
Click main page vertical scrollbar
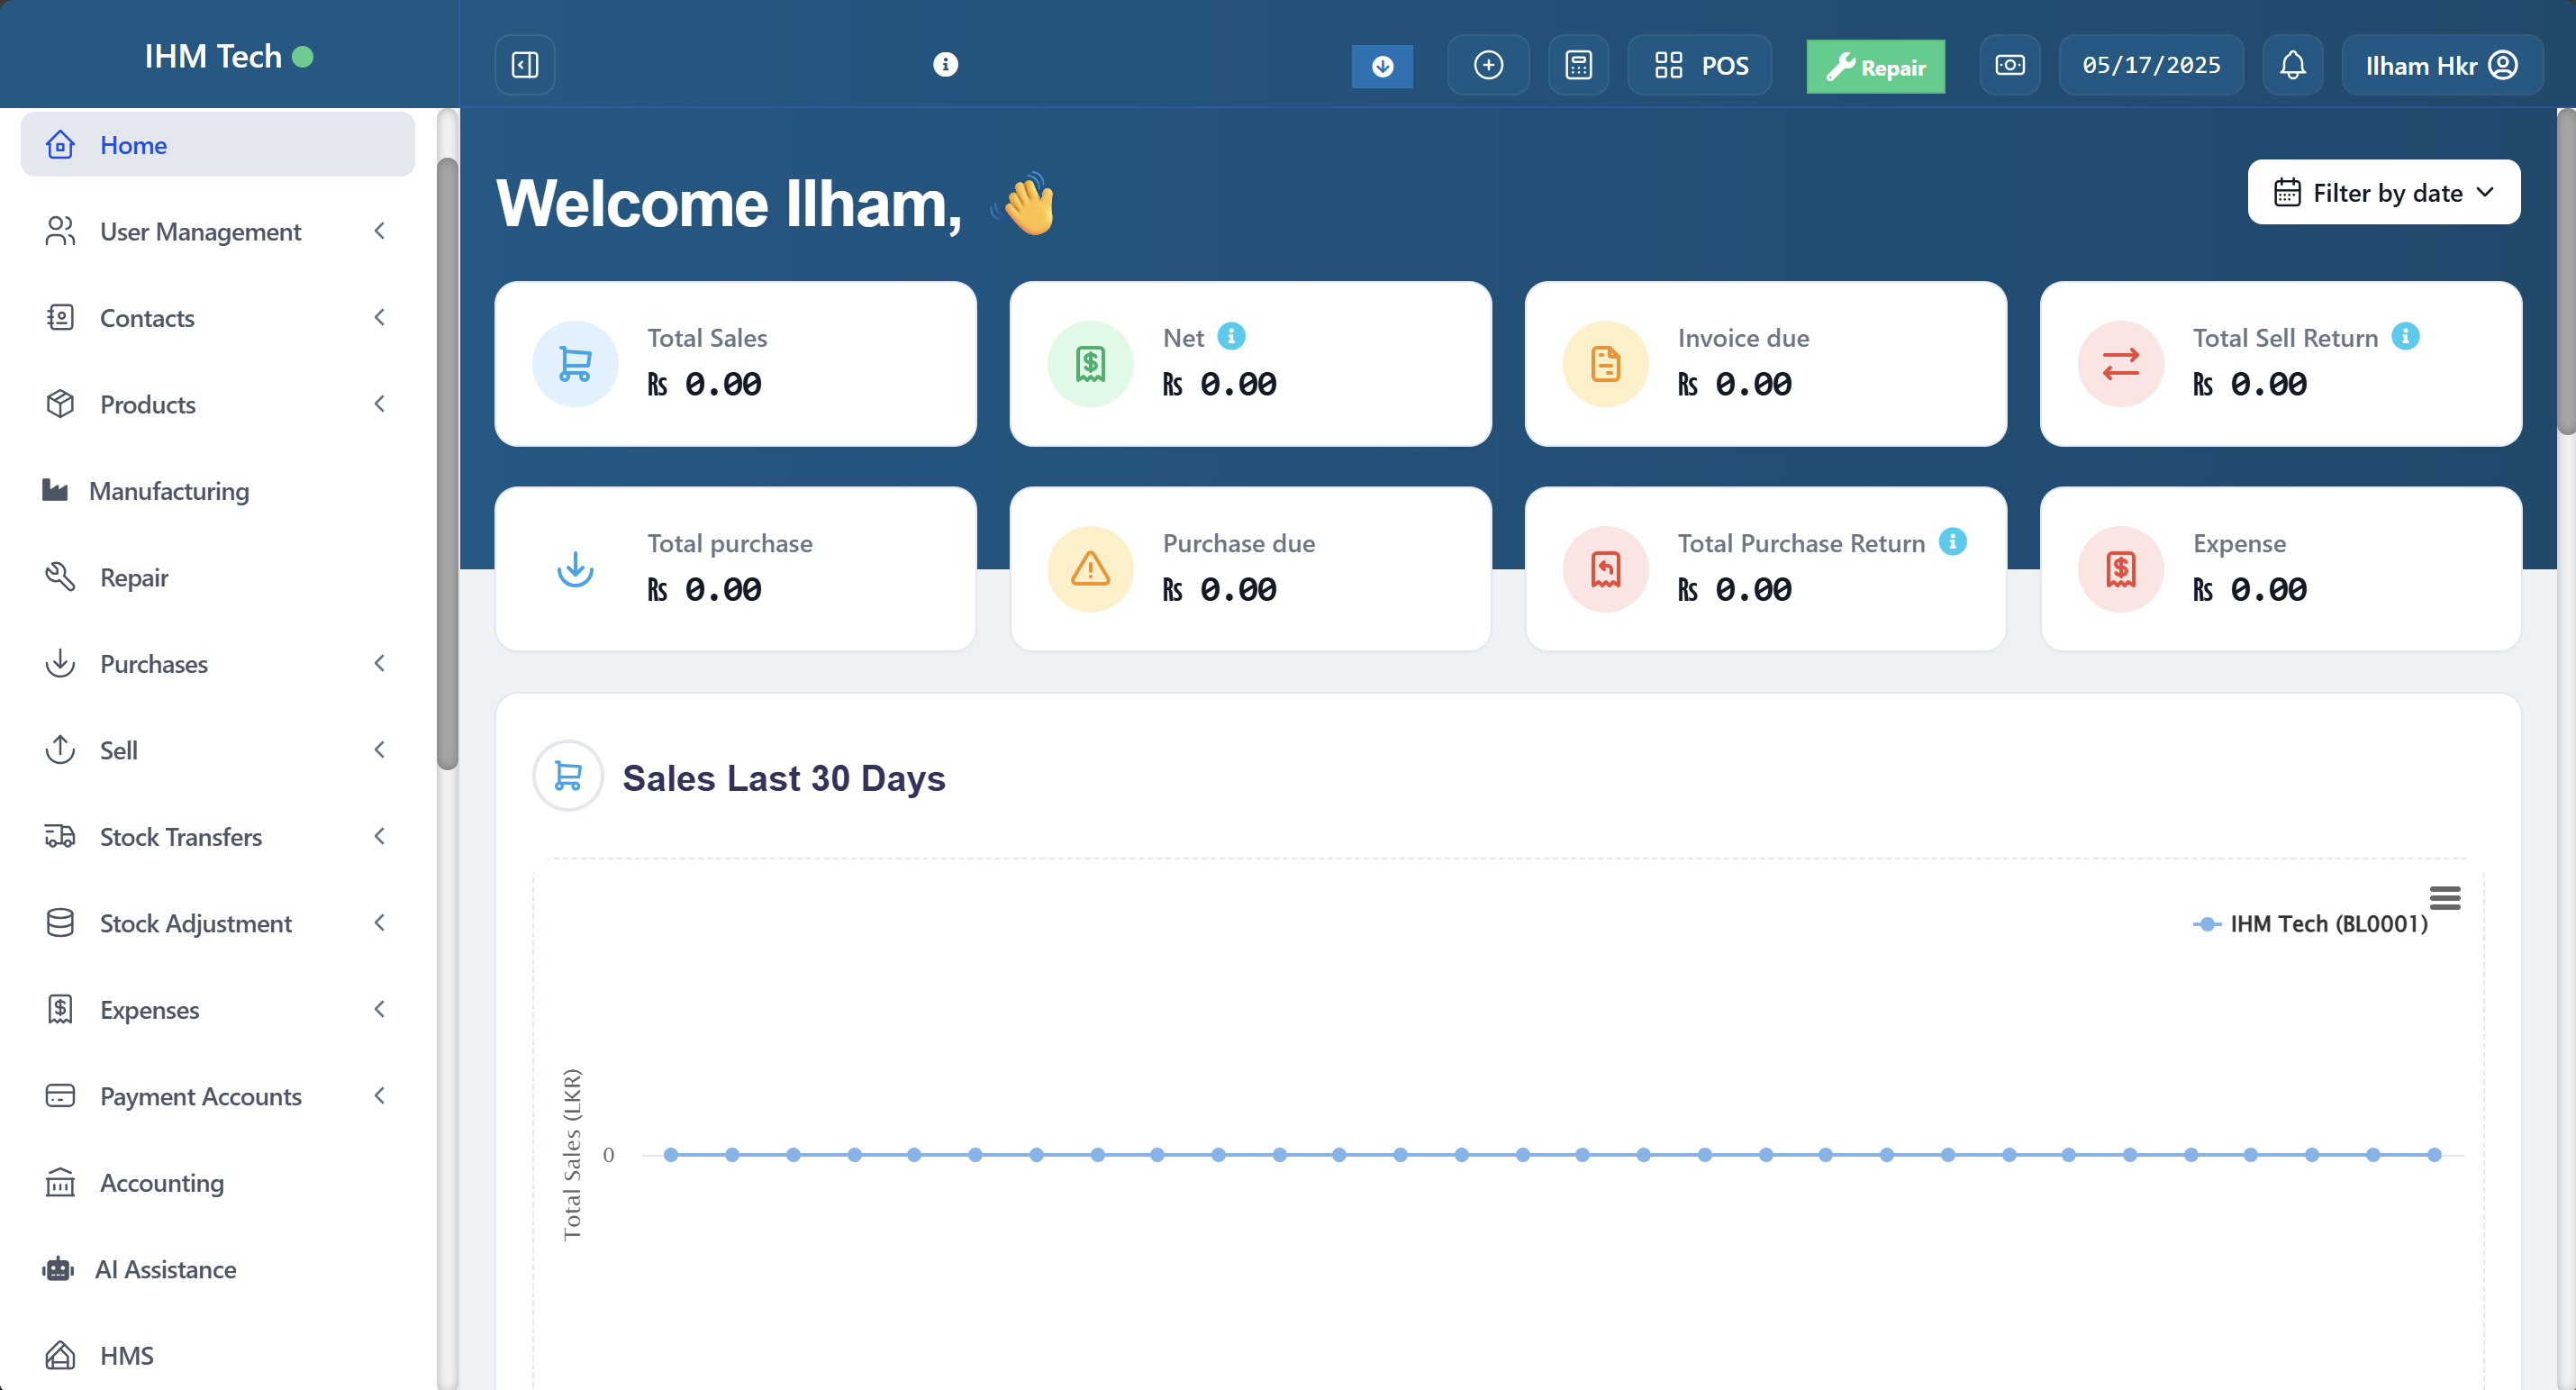[2566, 272]
